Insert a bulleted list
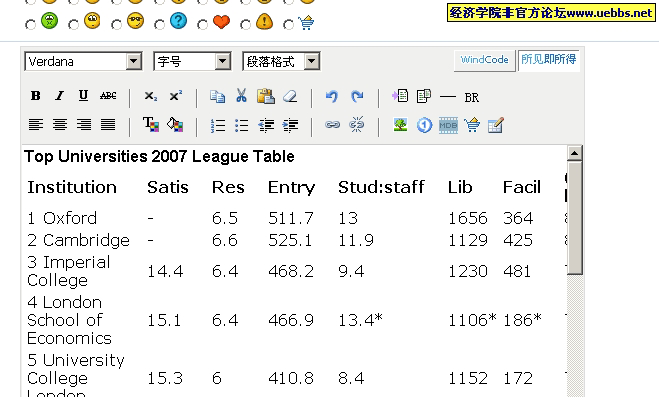The image size is (659, 397). (241, 125)
